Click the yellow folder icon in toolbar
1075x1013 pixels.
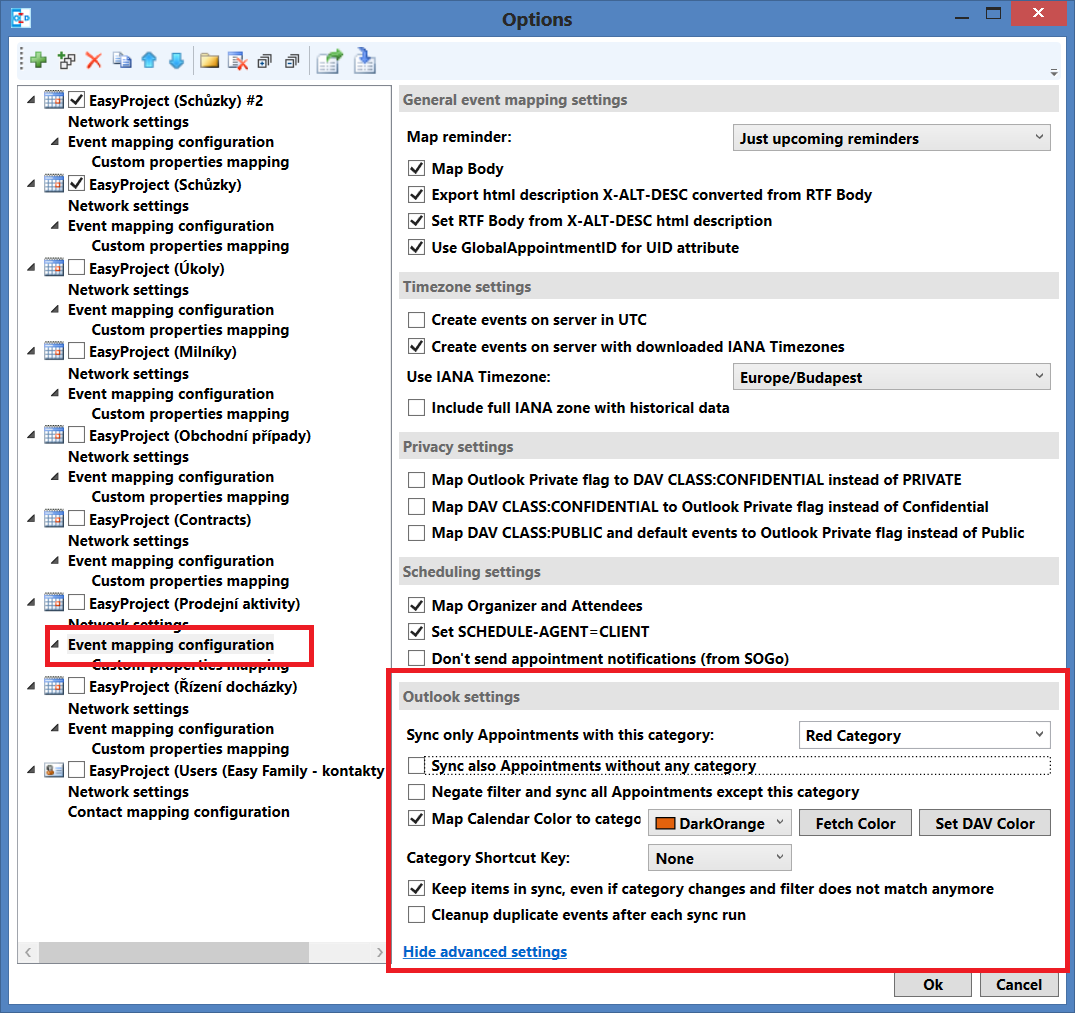(x=209, y=61)
